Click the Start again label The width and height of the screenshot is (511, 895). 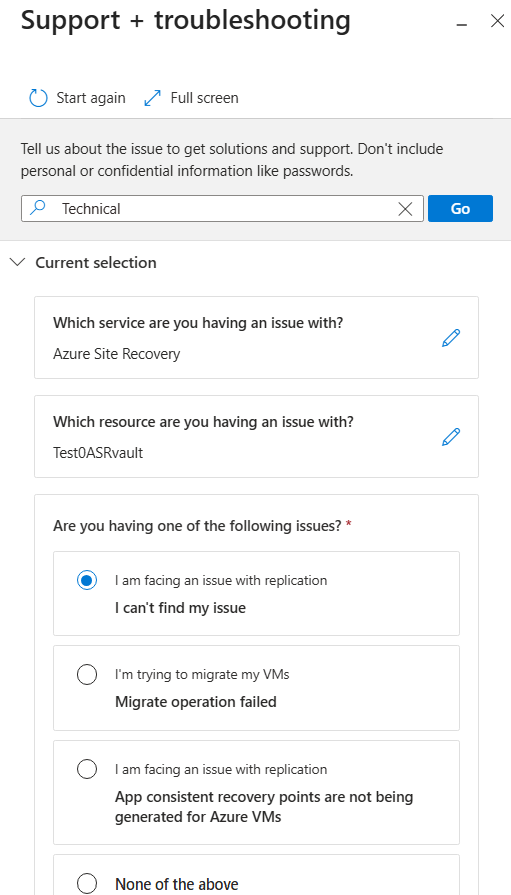click(x=91, y=98)
